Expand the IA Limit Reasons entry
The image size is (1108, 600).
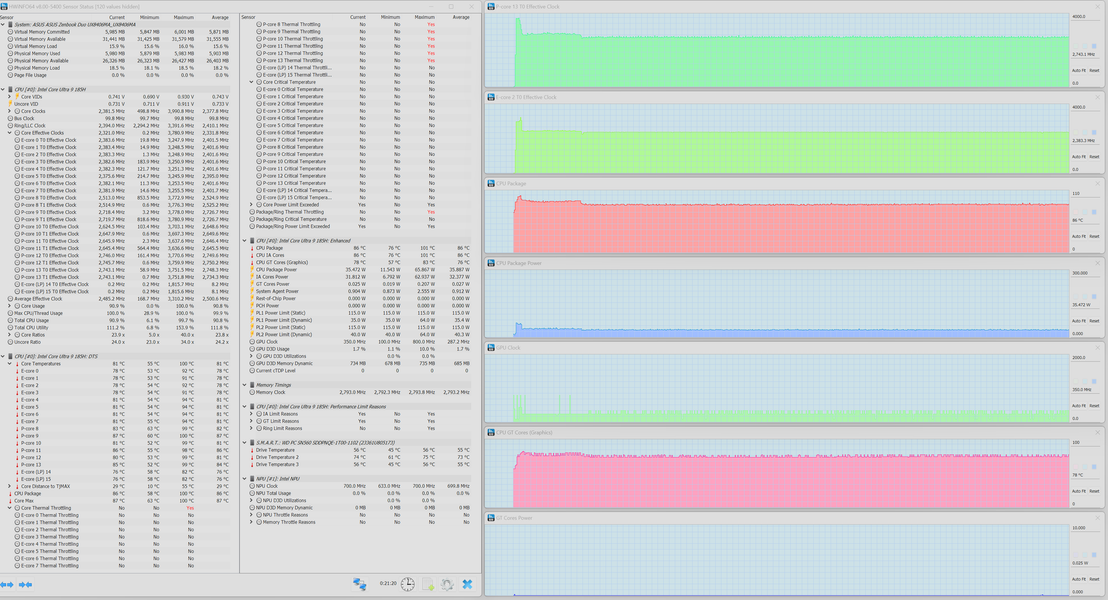252,414
